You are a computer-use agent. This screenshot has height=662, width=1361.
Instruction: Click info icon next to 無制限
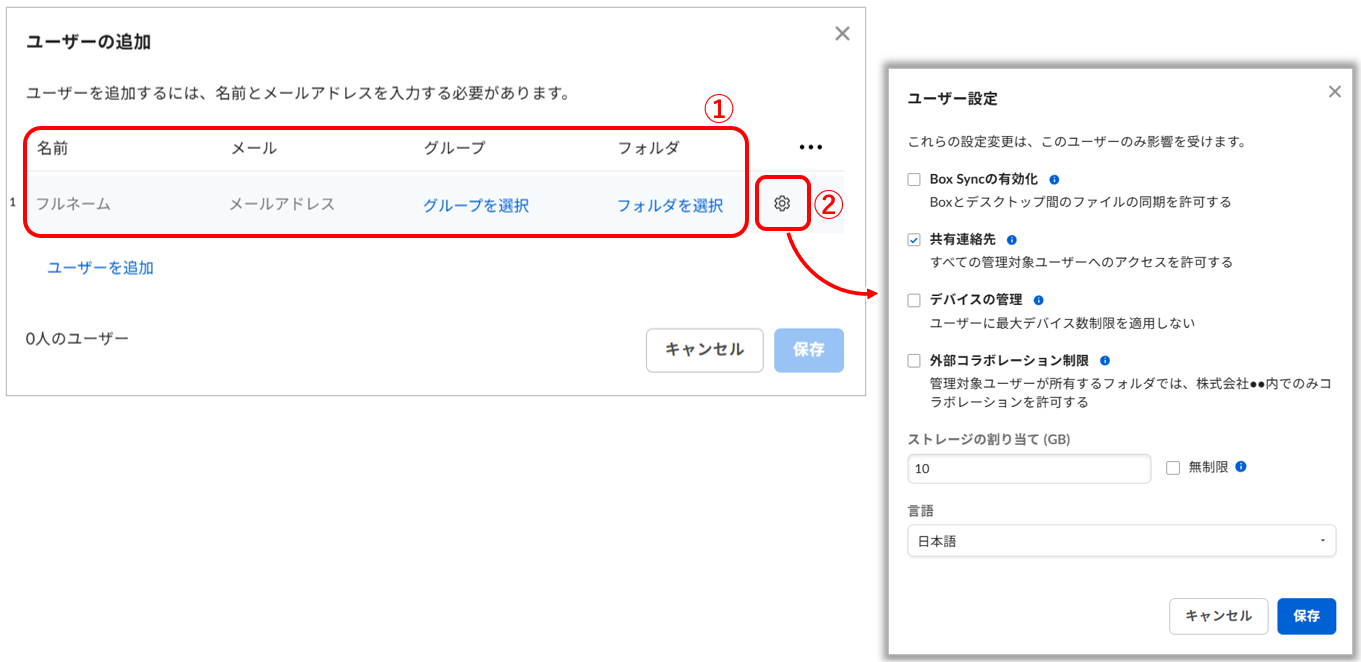(1241, 467)
